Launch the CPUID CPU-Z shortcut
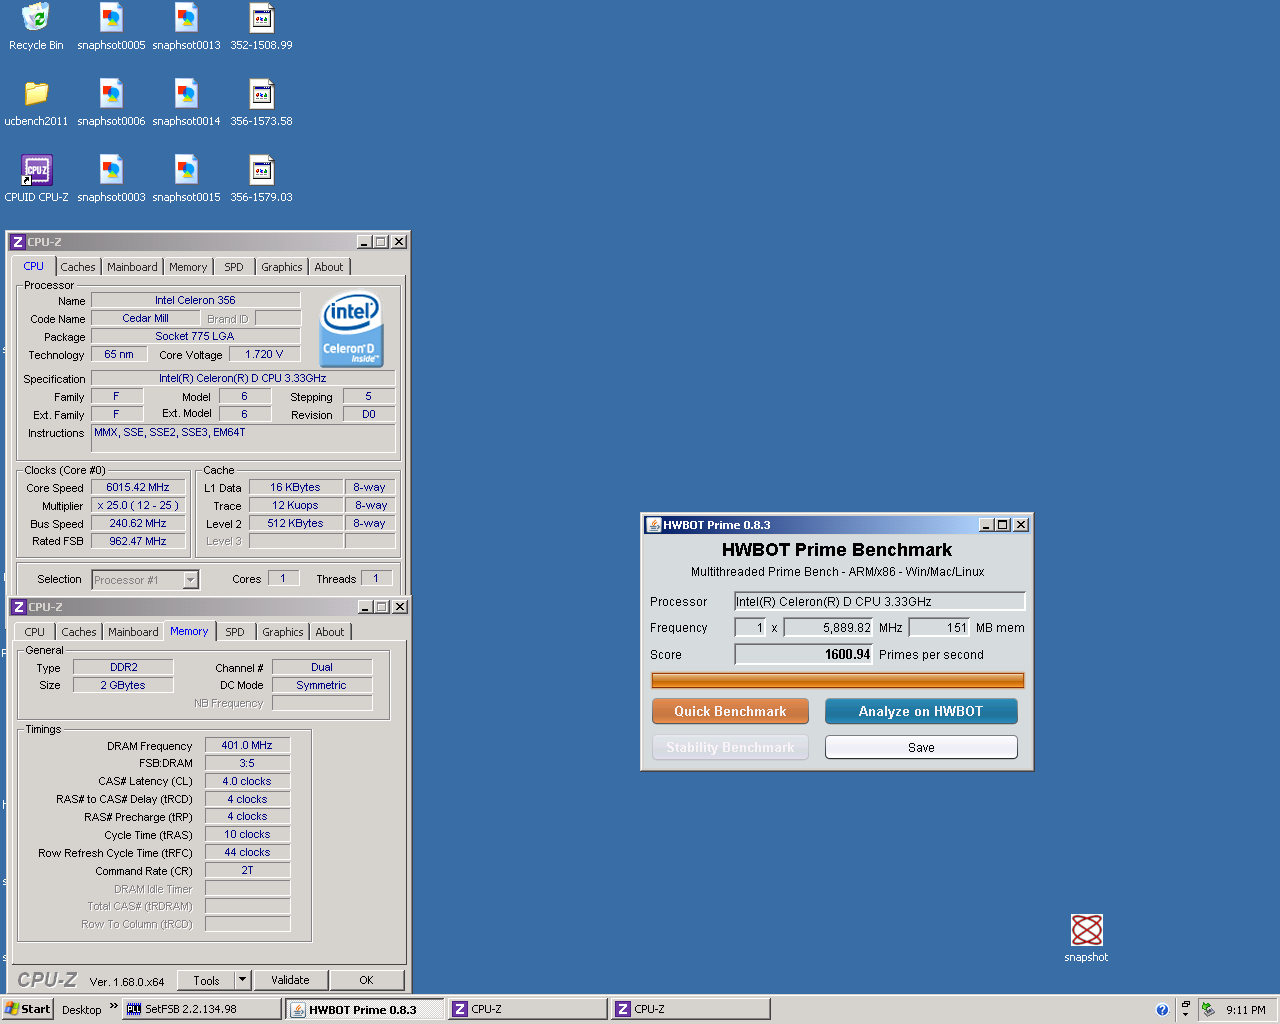 pos(36,179)
